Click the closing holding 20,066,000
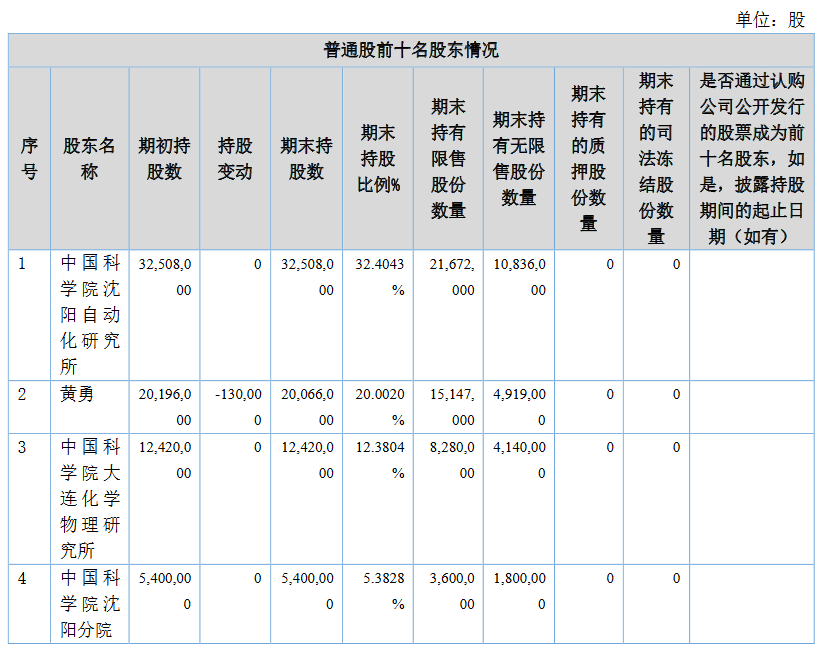 coord(307,407)
